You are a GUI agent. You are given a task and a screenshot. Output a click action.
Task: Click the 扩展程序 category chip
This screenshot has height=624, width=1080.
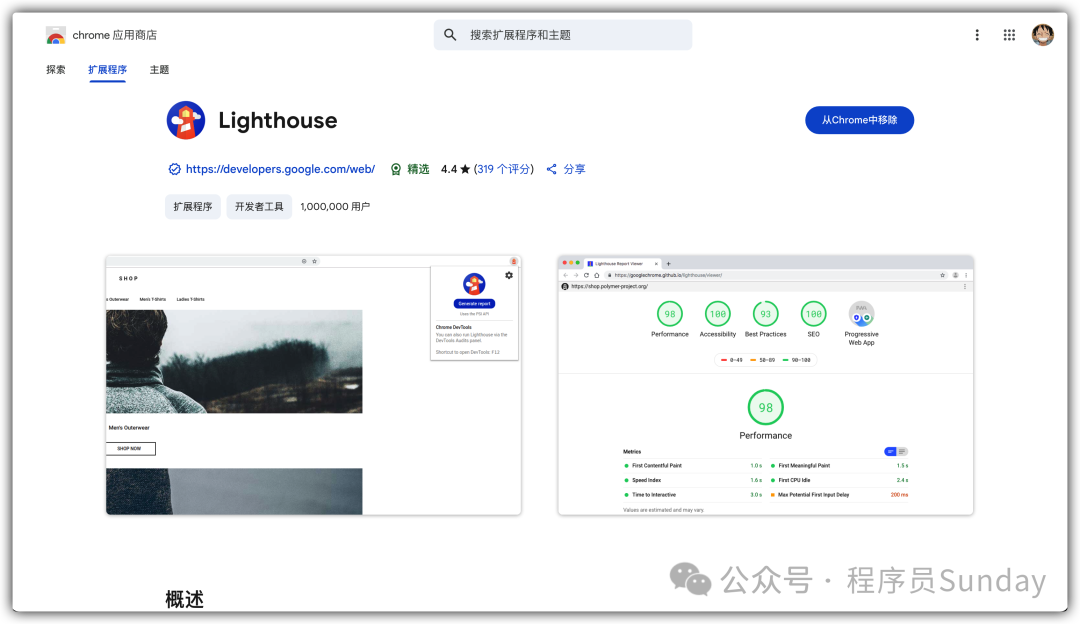click(193, 207)
